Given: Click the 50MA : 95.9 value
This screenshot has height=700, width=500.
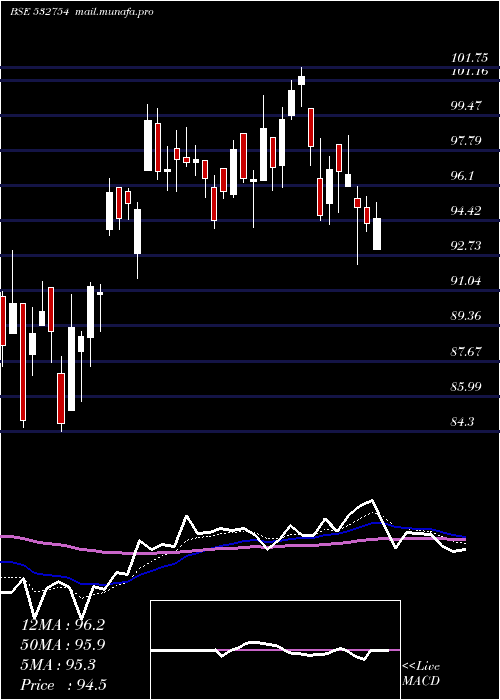Looking at the screenshot, I should 63,645.
